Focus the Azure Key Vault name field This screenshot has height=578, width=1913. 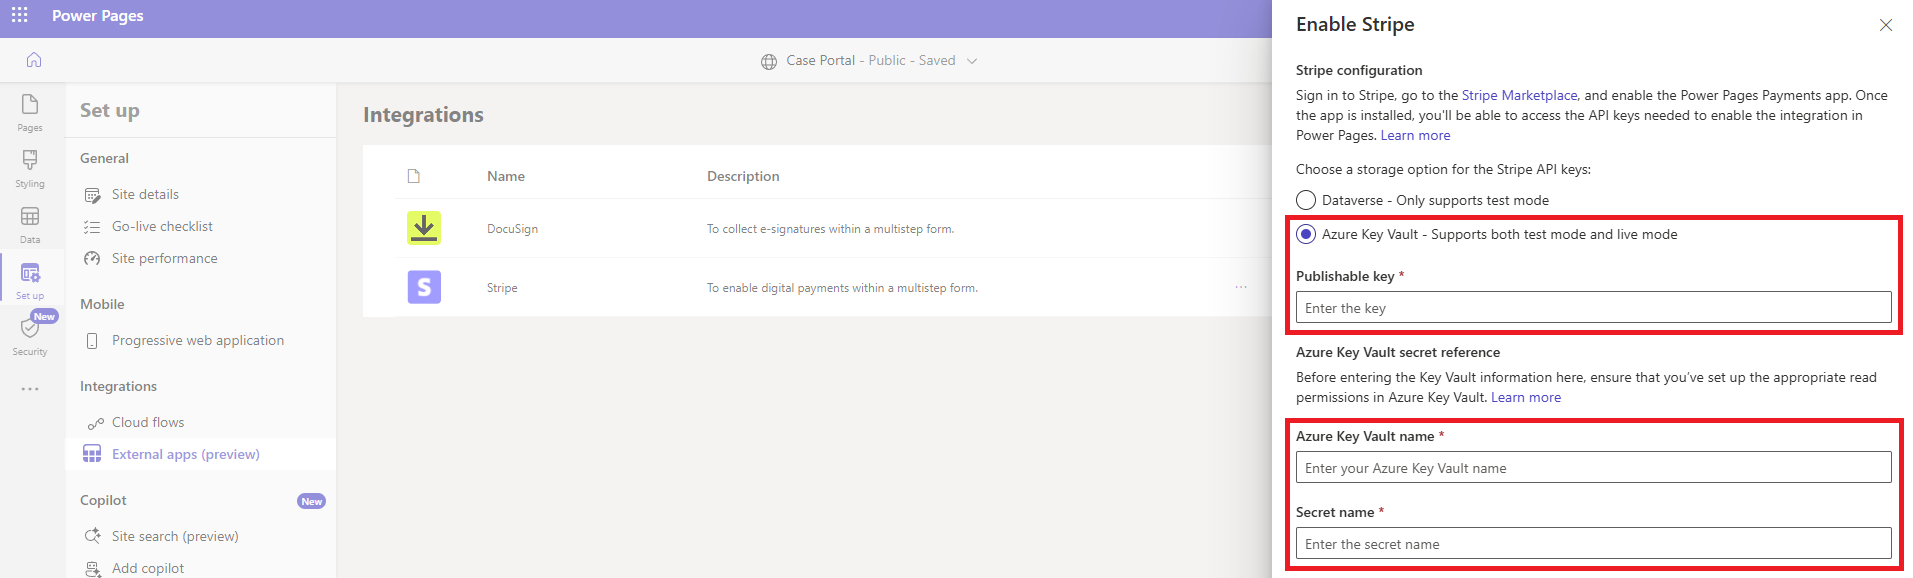pos(1593,468)
